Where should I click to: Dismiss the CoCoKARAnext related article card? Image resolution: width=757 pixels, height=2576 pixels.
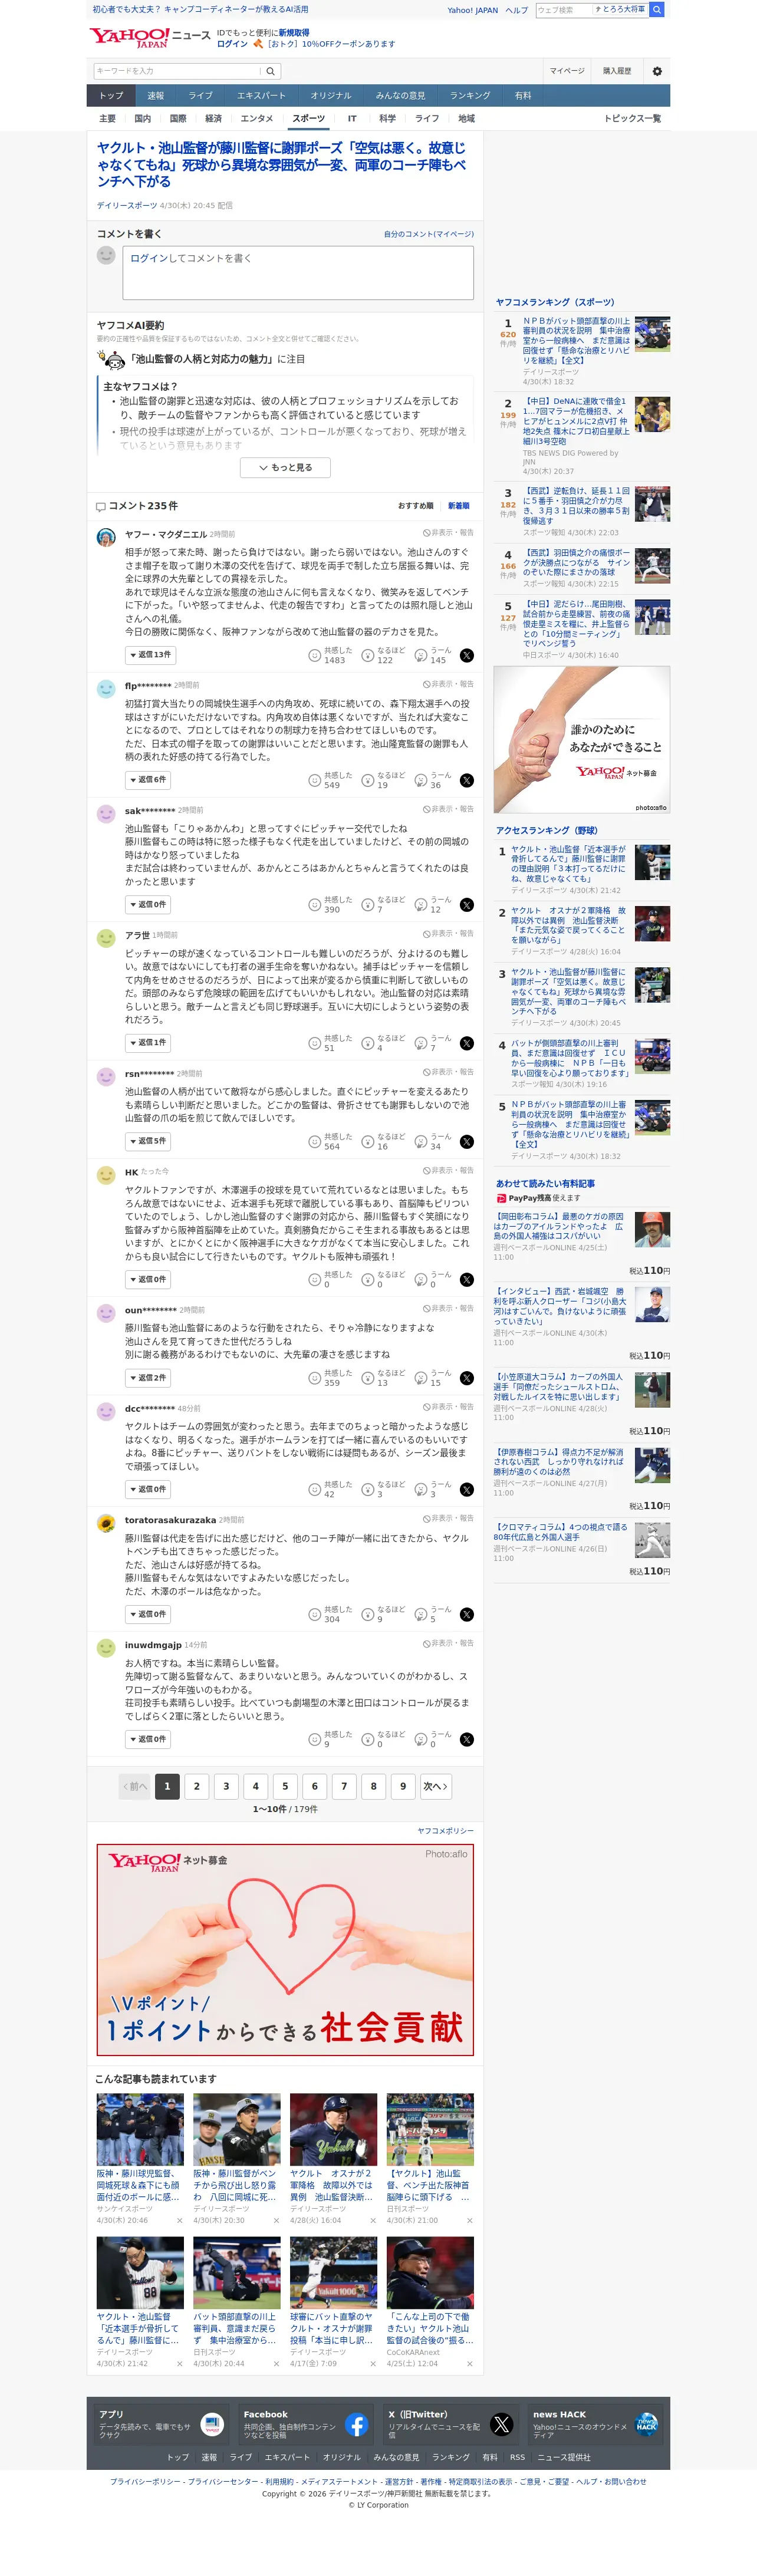(x=469, y=2364)
